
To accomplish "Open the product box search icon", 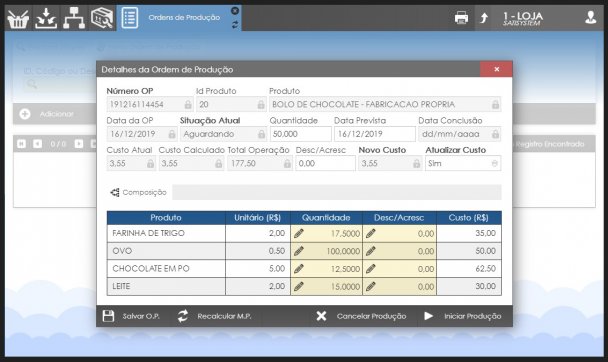I will [102, 18].
